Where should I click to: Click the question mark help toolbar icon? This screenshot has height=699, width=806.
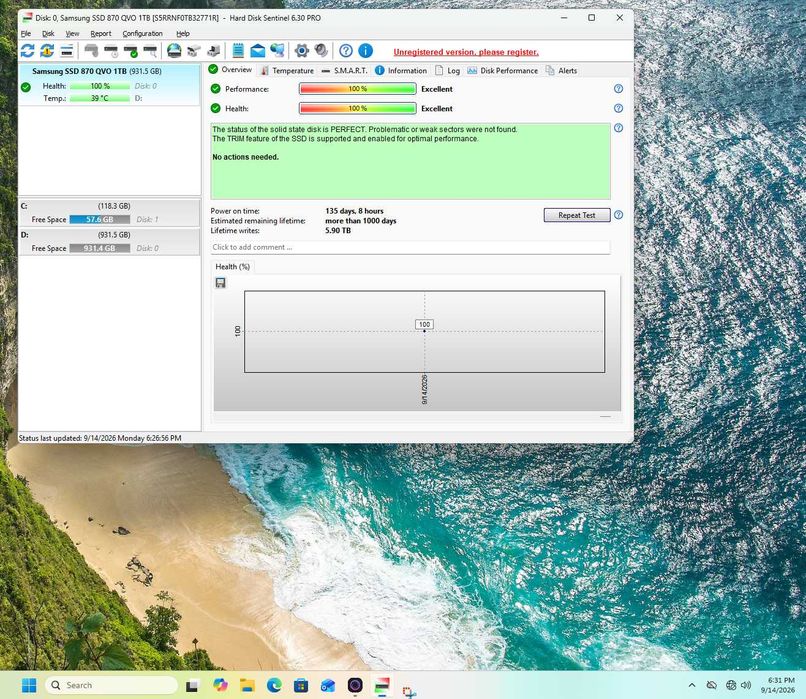(x=346, y=50)
